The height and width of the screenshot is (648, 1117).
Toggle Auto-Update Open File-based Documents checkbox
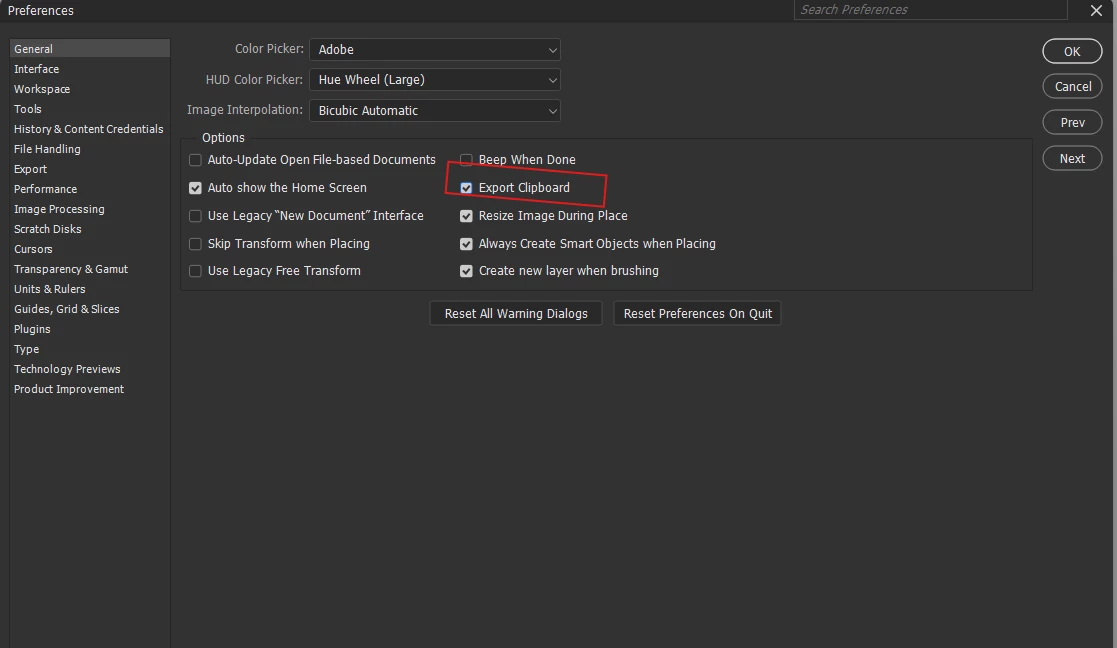195,160
